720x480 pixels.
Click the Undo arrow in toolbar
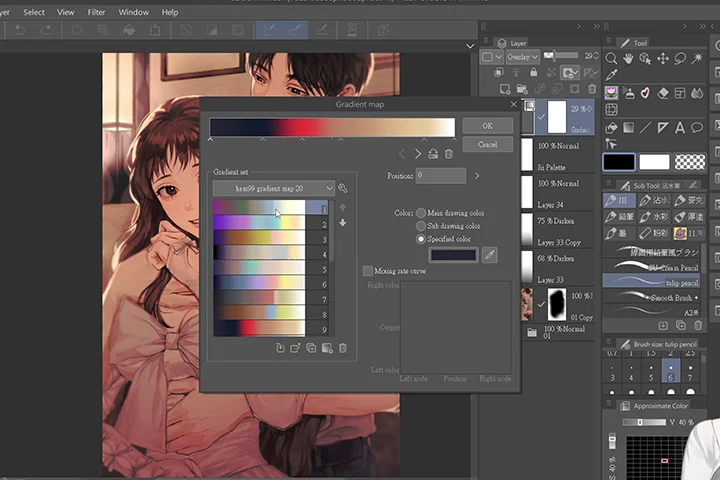pyautogui.click(x=20, y=30)
